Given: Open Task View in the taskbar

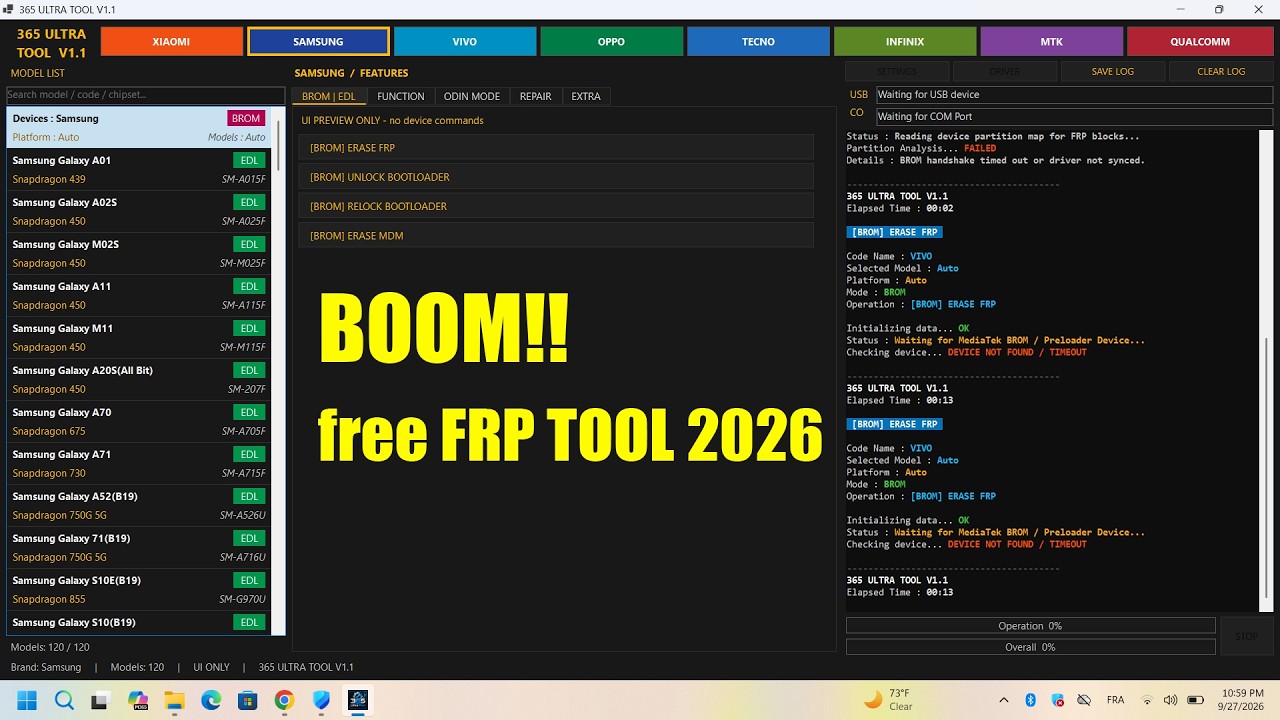Looking at the screenshot, I should (x=101, y=700).
